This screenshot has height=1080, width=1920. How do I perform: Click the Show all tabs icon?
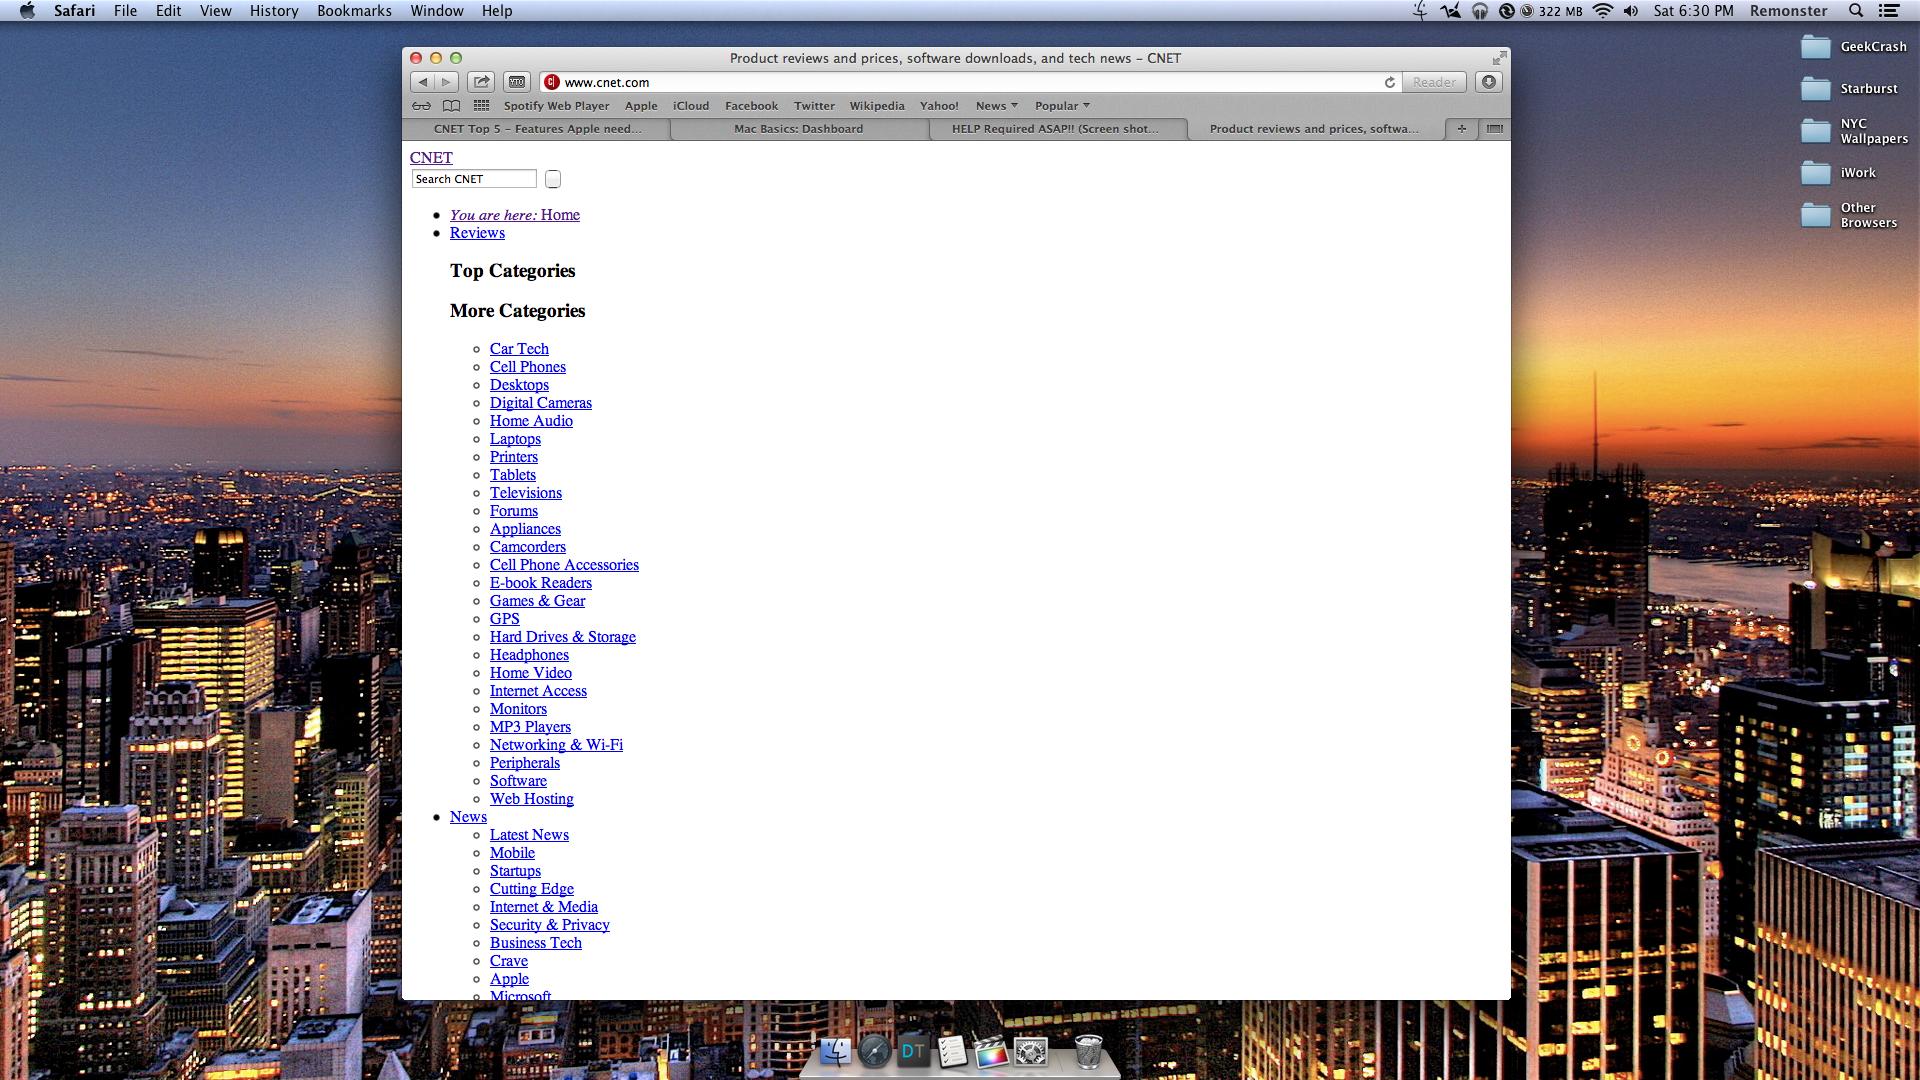1495,129
